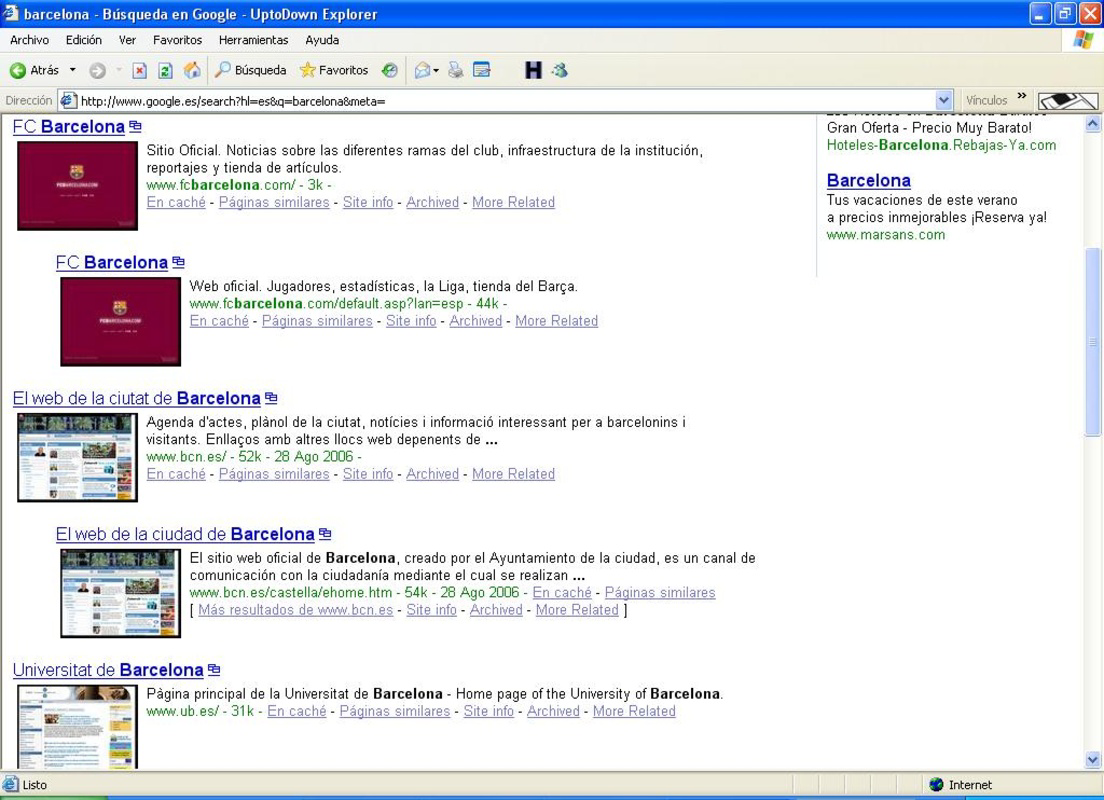
Task: Click the www.marsans.com ad URL
Action: click(x=886, y=235)
